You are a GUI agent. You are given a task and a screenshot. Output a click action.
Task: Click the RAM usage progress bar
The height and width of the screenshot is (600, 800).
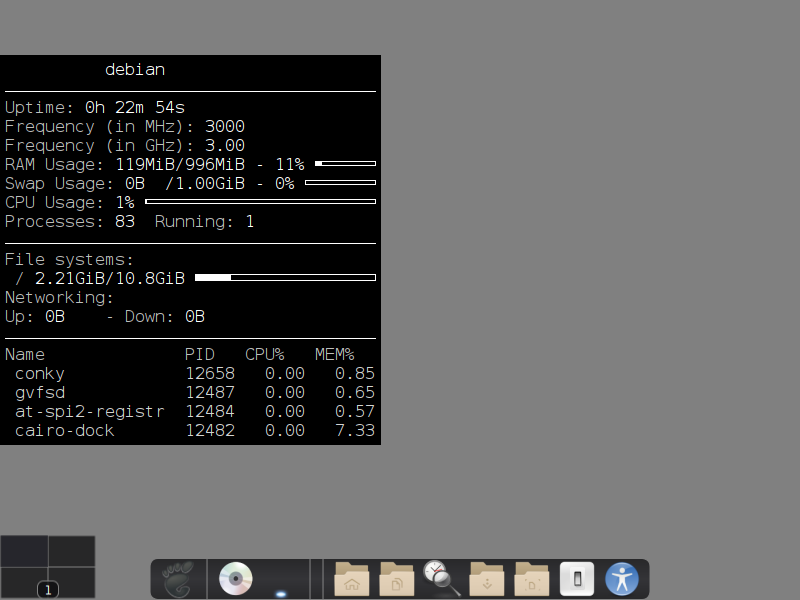[x=343, y=162]
